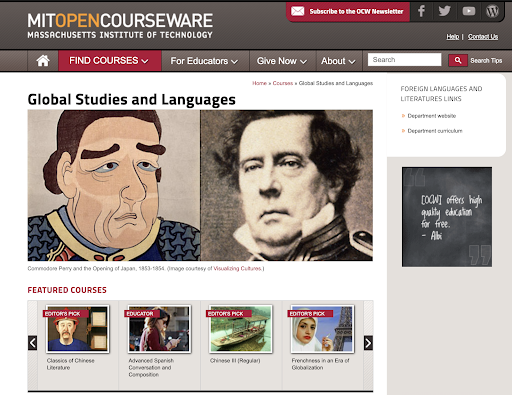Click the Massachusetts Institute of Technology text
Image resolution: width=512 pixels, height=395 pixels.
120,35
